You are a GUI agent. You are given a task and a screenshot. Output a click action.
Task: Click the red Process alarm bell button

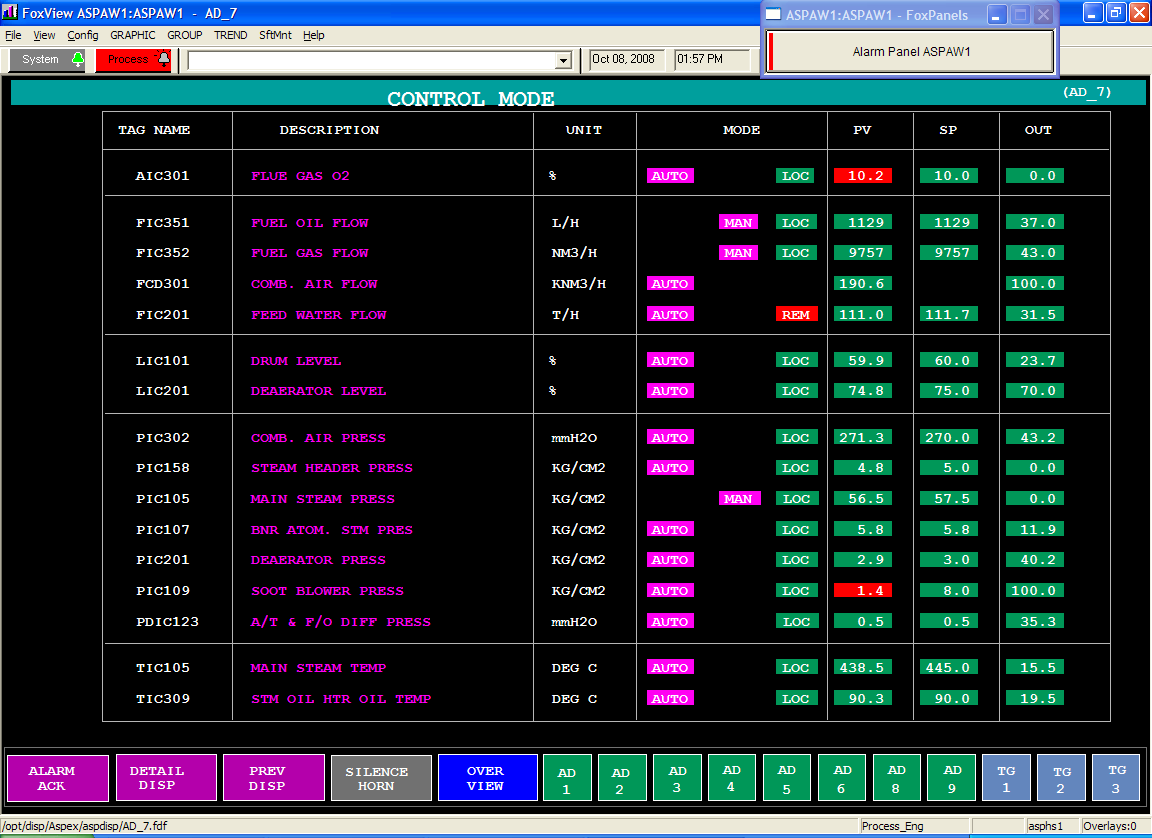tap(134, 60)
